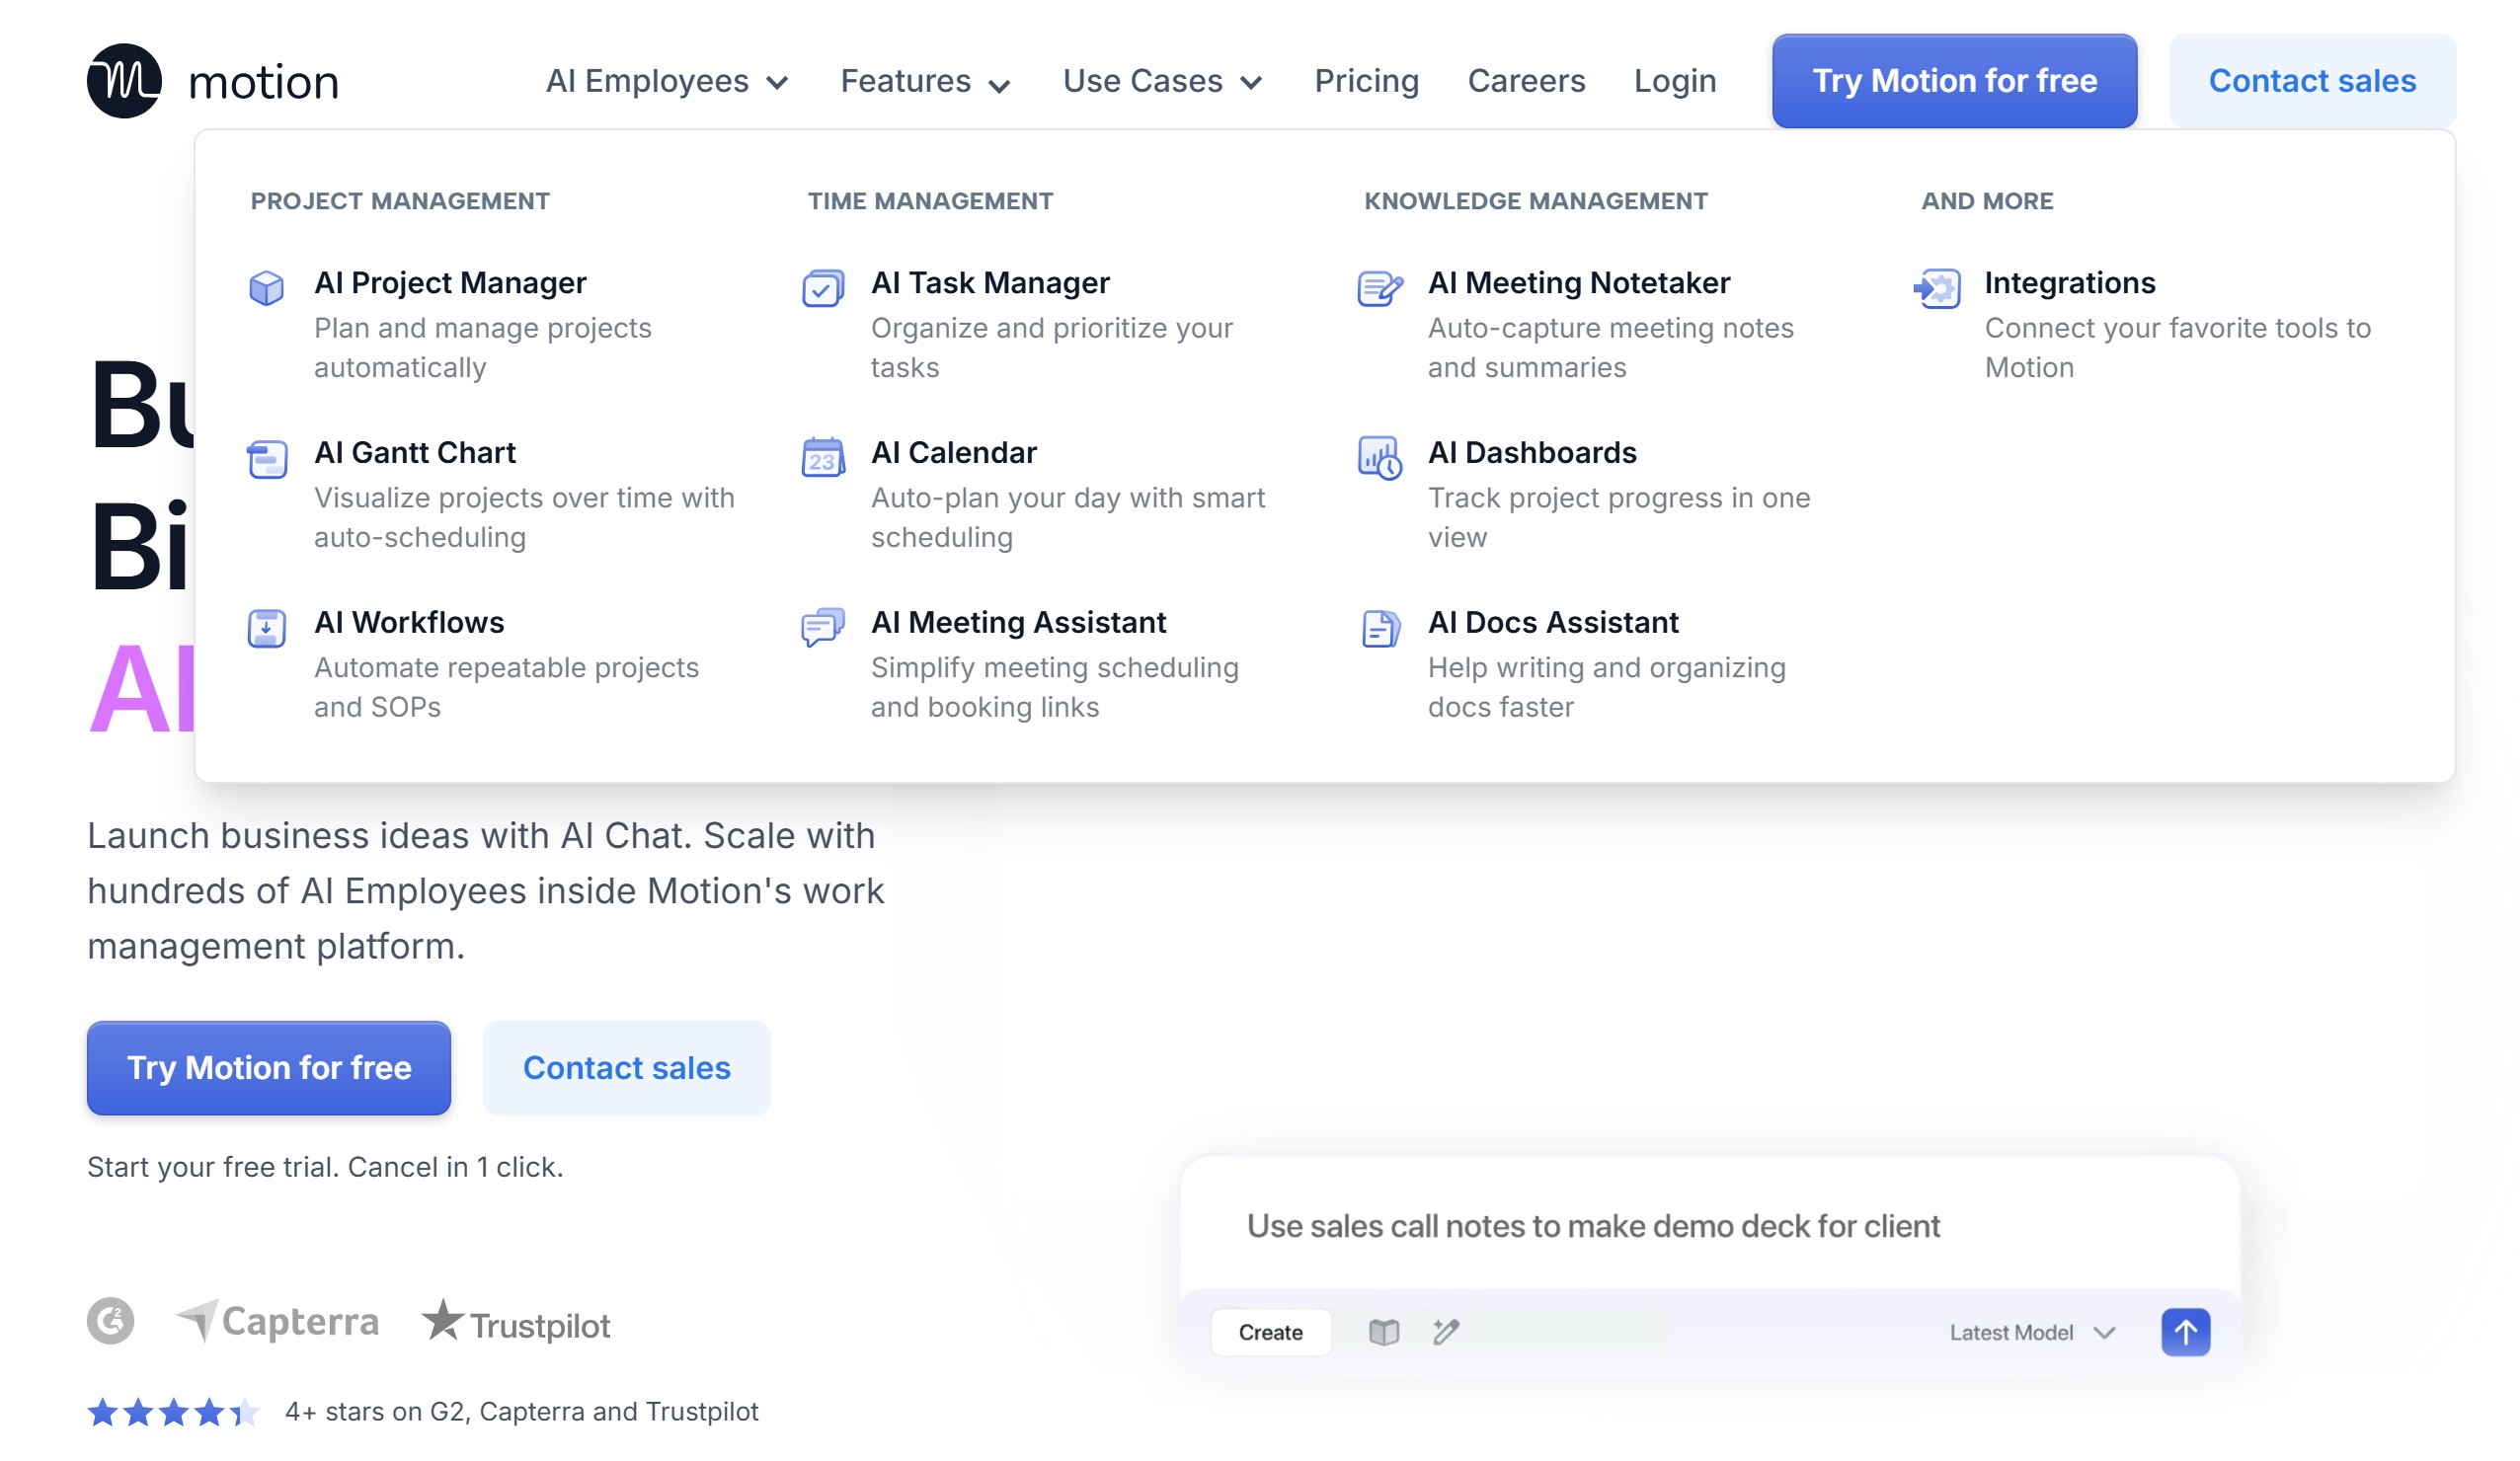Image resolution: width=2520 pixels, height=1461 pixels.
Task: Click the AI Calendar icon
Action: (x=823, y=458)
